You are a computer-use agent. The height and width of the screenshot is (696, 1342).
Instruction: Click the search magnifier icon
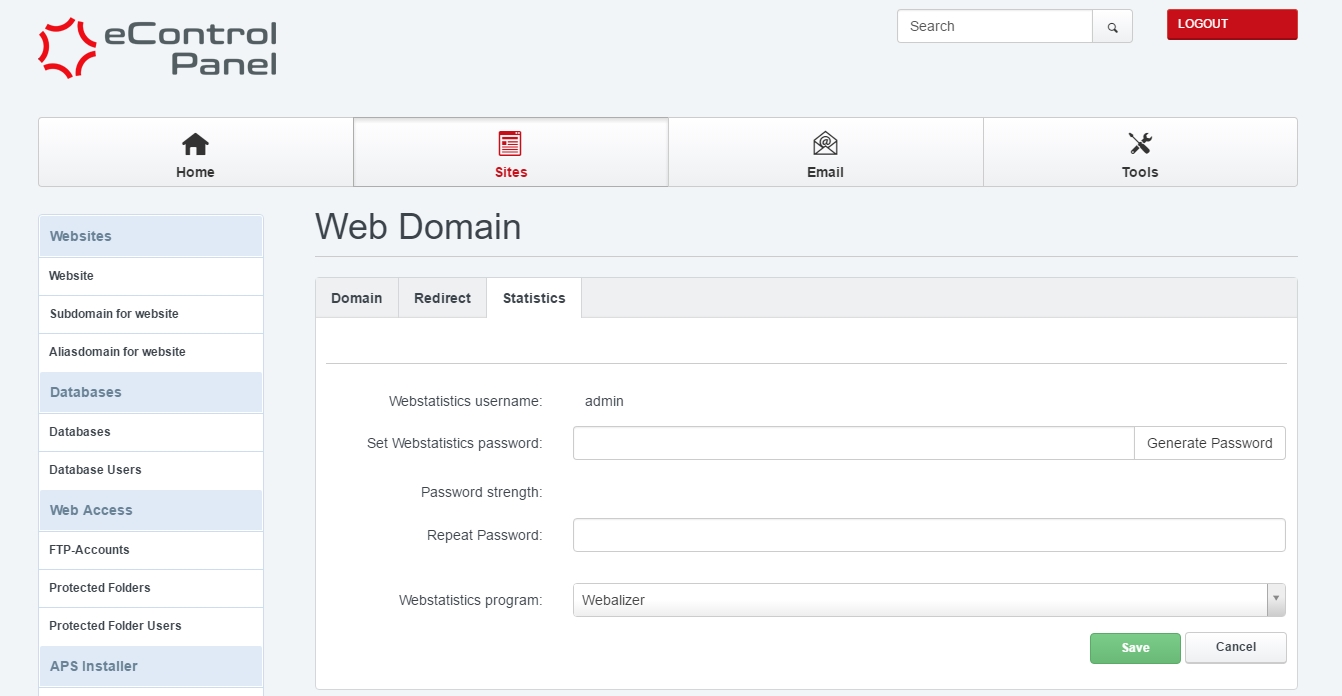tap(1112, 27)
